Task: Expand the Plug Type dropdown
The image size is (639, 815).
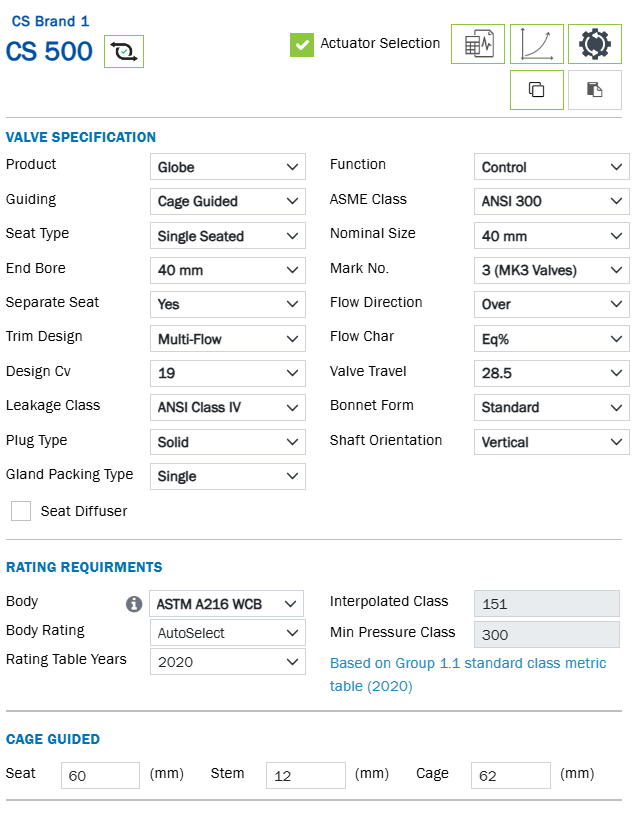Action: click(x=228, y=442)
